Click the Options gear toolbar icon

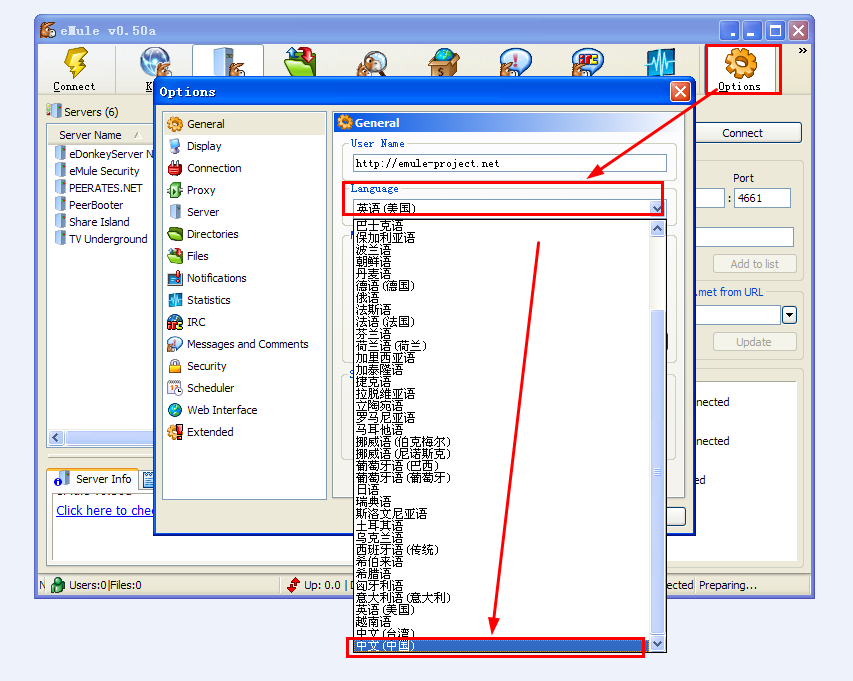click(x=740, y=69)
